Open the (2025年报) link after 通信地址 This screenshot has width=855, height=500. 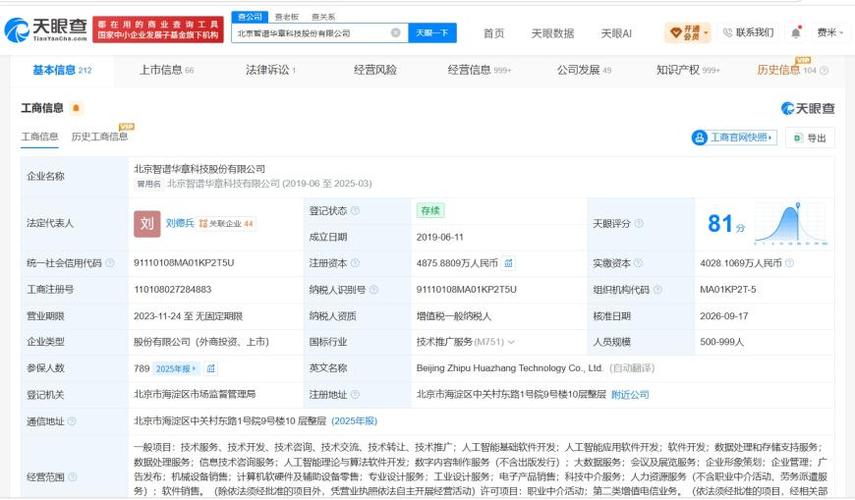[354, 421]
